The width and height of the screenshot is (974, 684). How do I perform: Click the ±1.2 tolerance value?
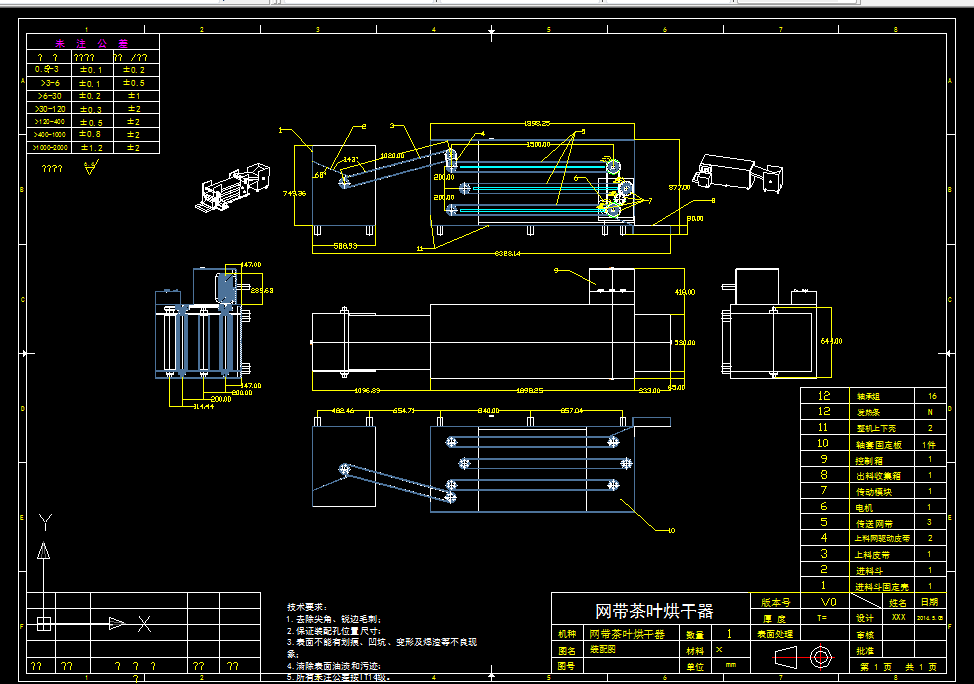tap(91, 148)
